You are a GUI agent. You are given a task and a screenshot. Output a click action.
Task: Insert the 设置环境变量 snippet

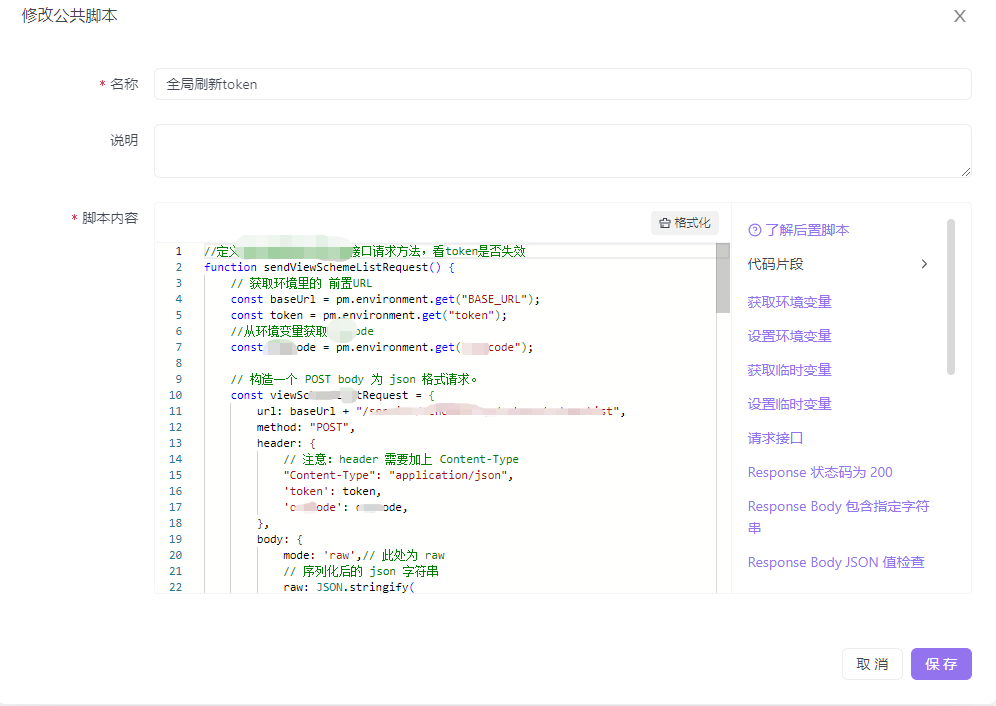click(790, 336)
